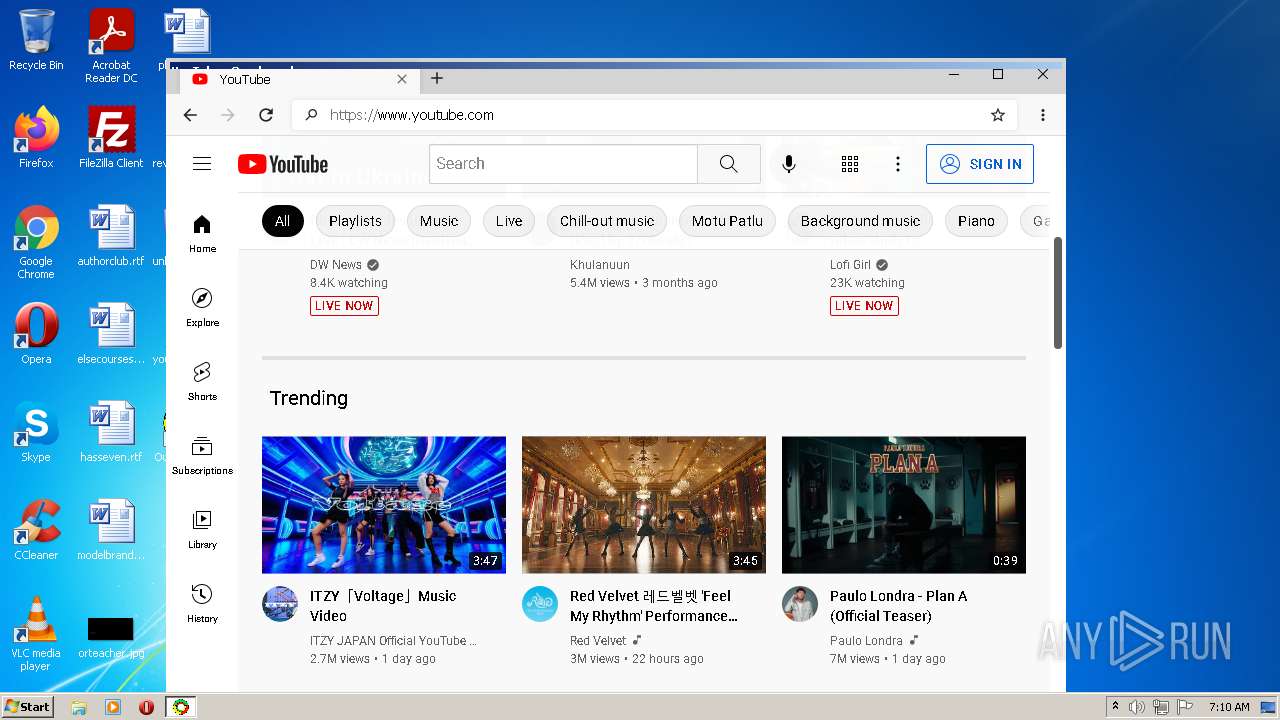The width and height of the screenshot is (1280, 720).
Task: Open Acrobat Reader DC desktop shortcut
Action: click(x=111, y=46)
